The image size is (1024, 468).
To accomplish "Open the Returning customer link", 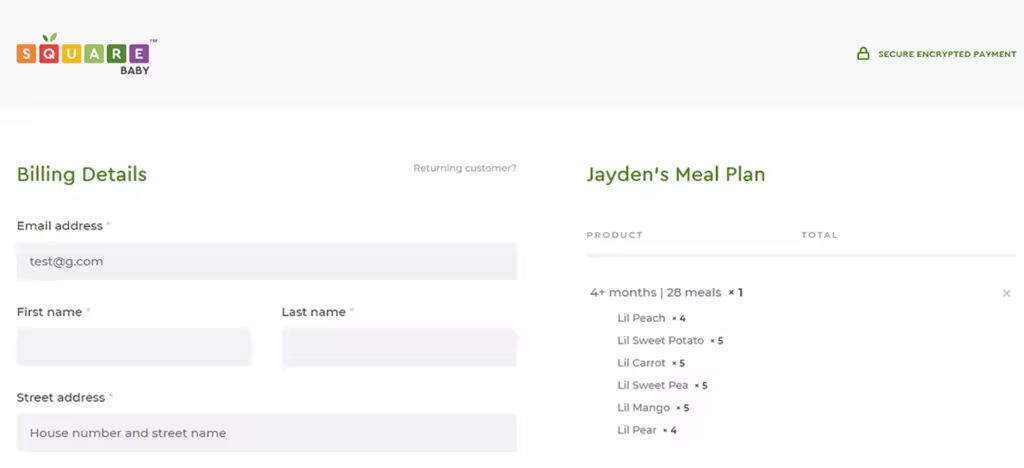I will (464, 168).
